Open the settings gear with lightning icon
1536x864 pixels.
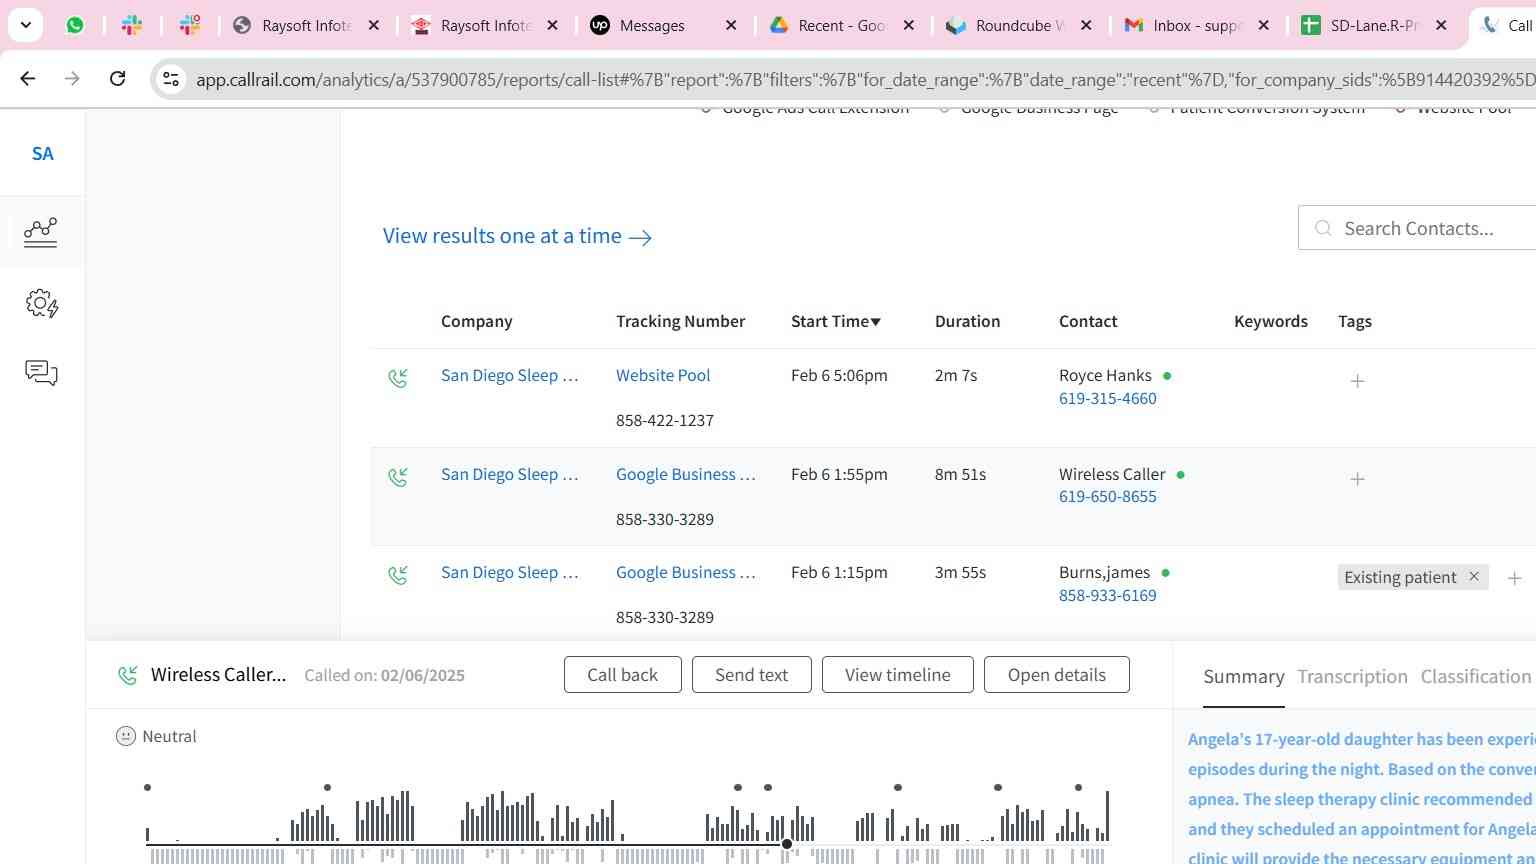[41, 303]
